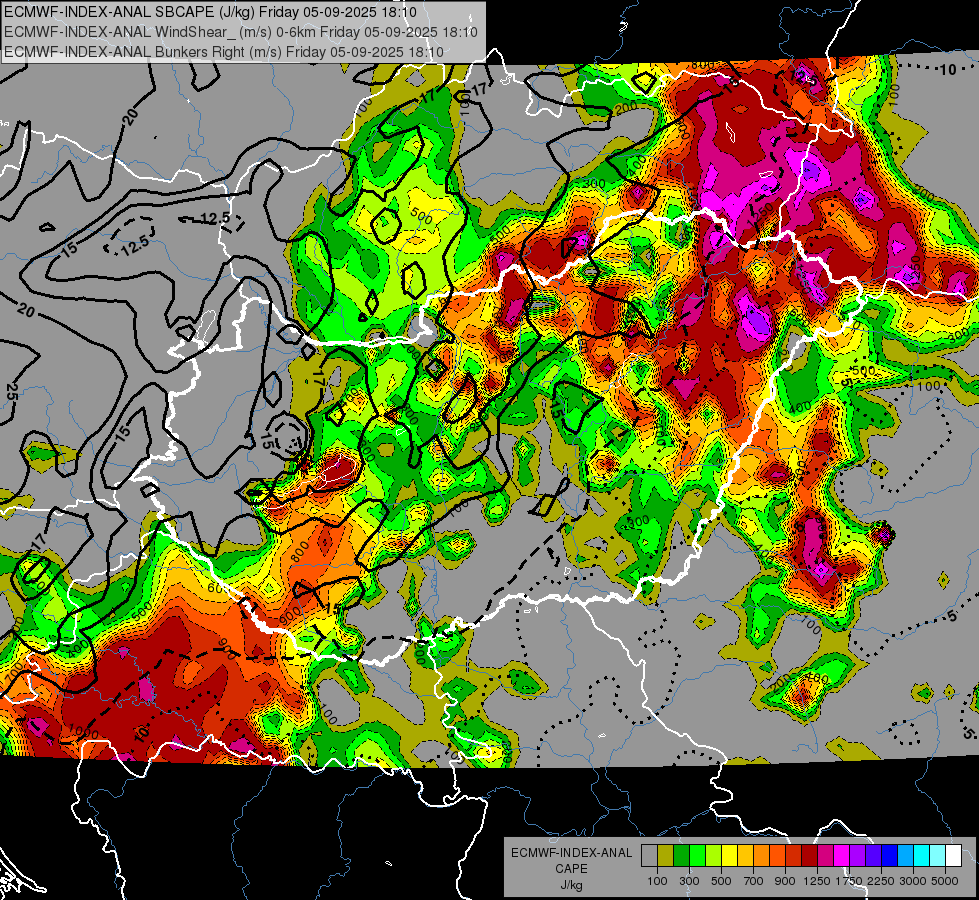Click the legend value 300
Image resolution: width=979 pixels, height=900 pixels.
(689, 881)
